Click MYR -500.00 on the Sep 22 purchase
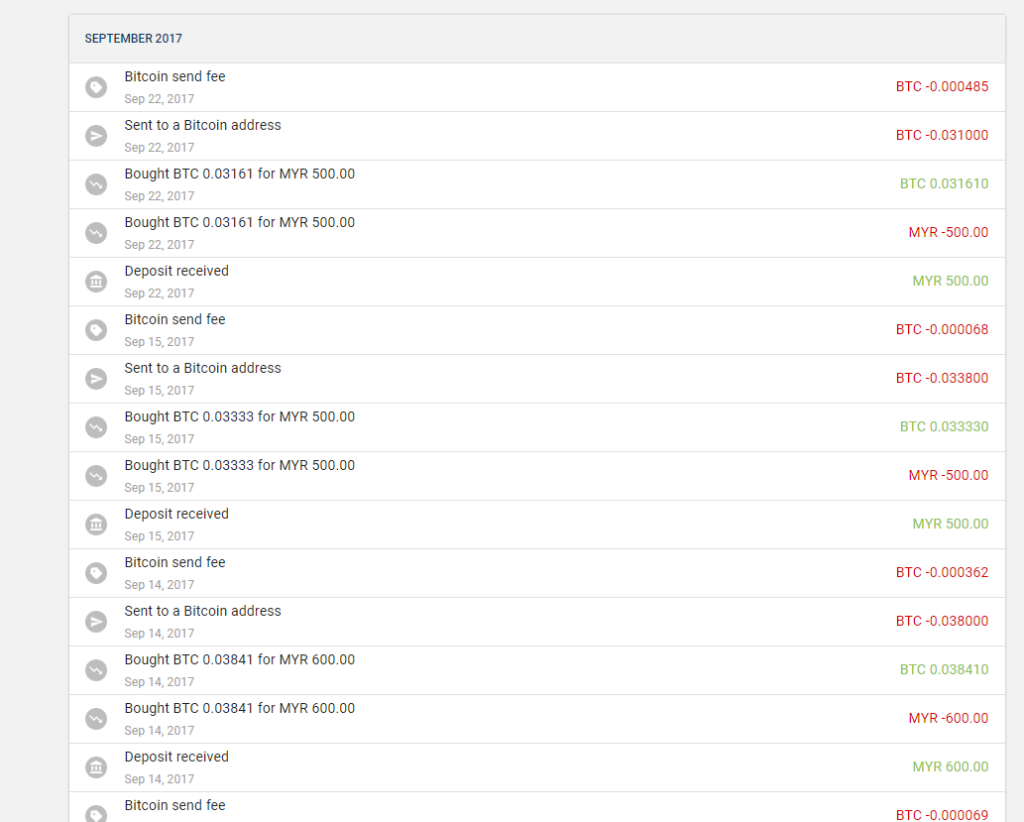 948,232
